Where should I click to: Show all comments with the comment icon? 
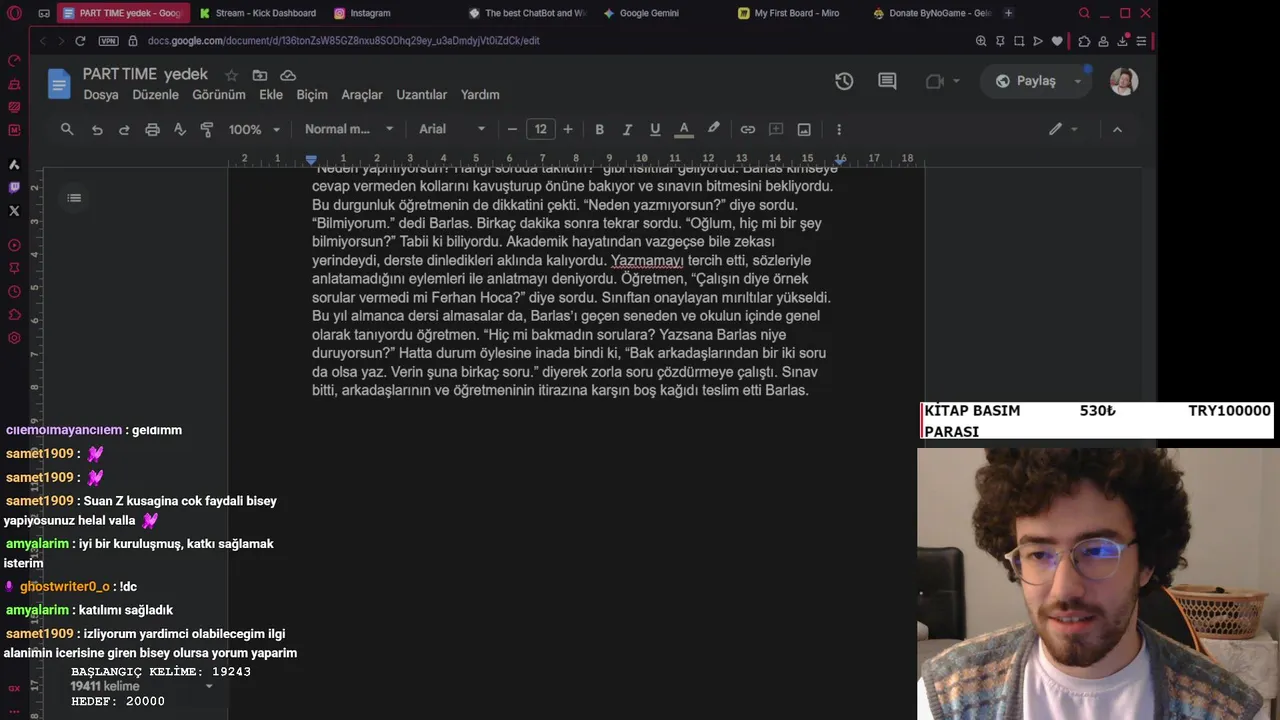887,81
